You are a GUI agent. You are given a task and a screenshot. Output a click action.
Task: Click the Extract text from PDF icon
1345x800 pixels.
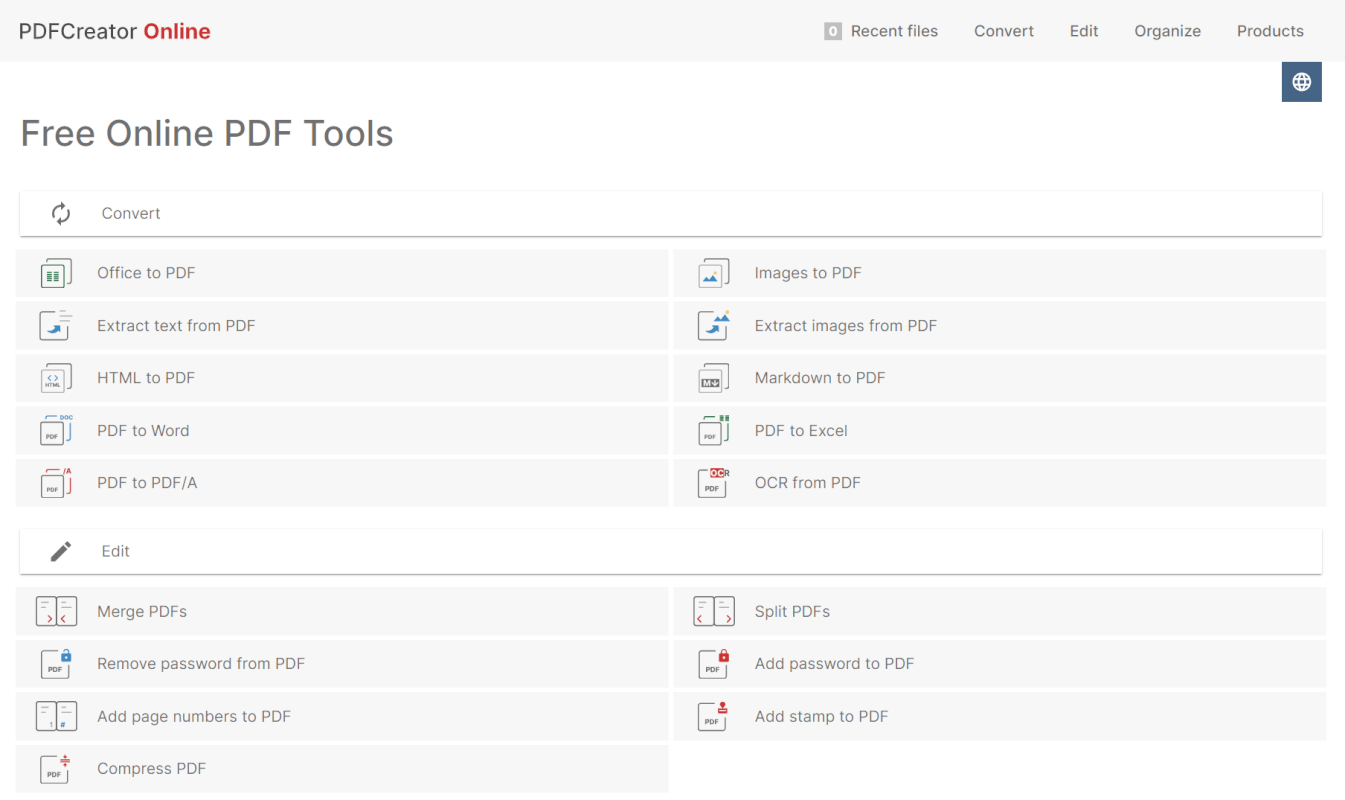click(x=56, y=325)
